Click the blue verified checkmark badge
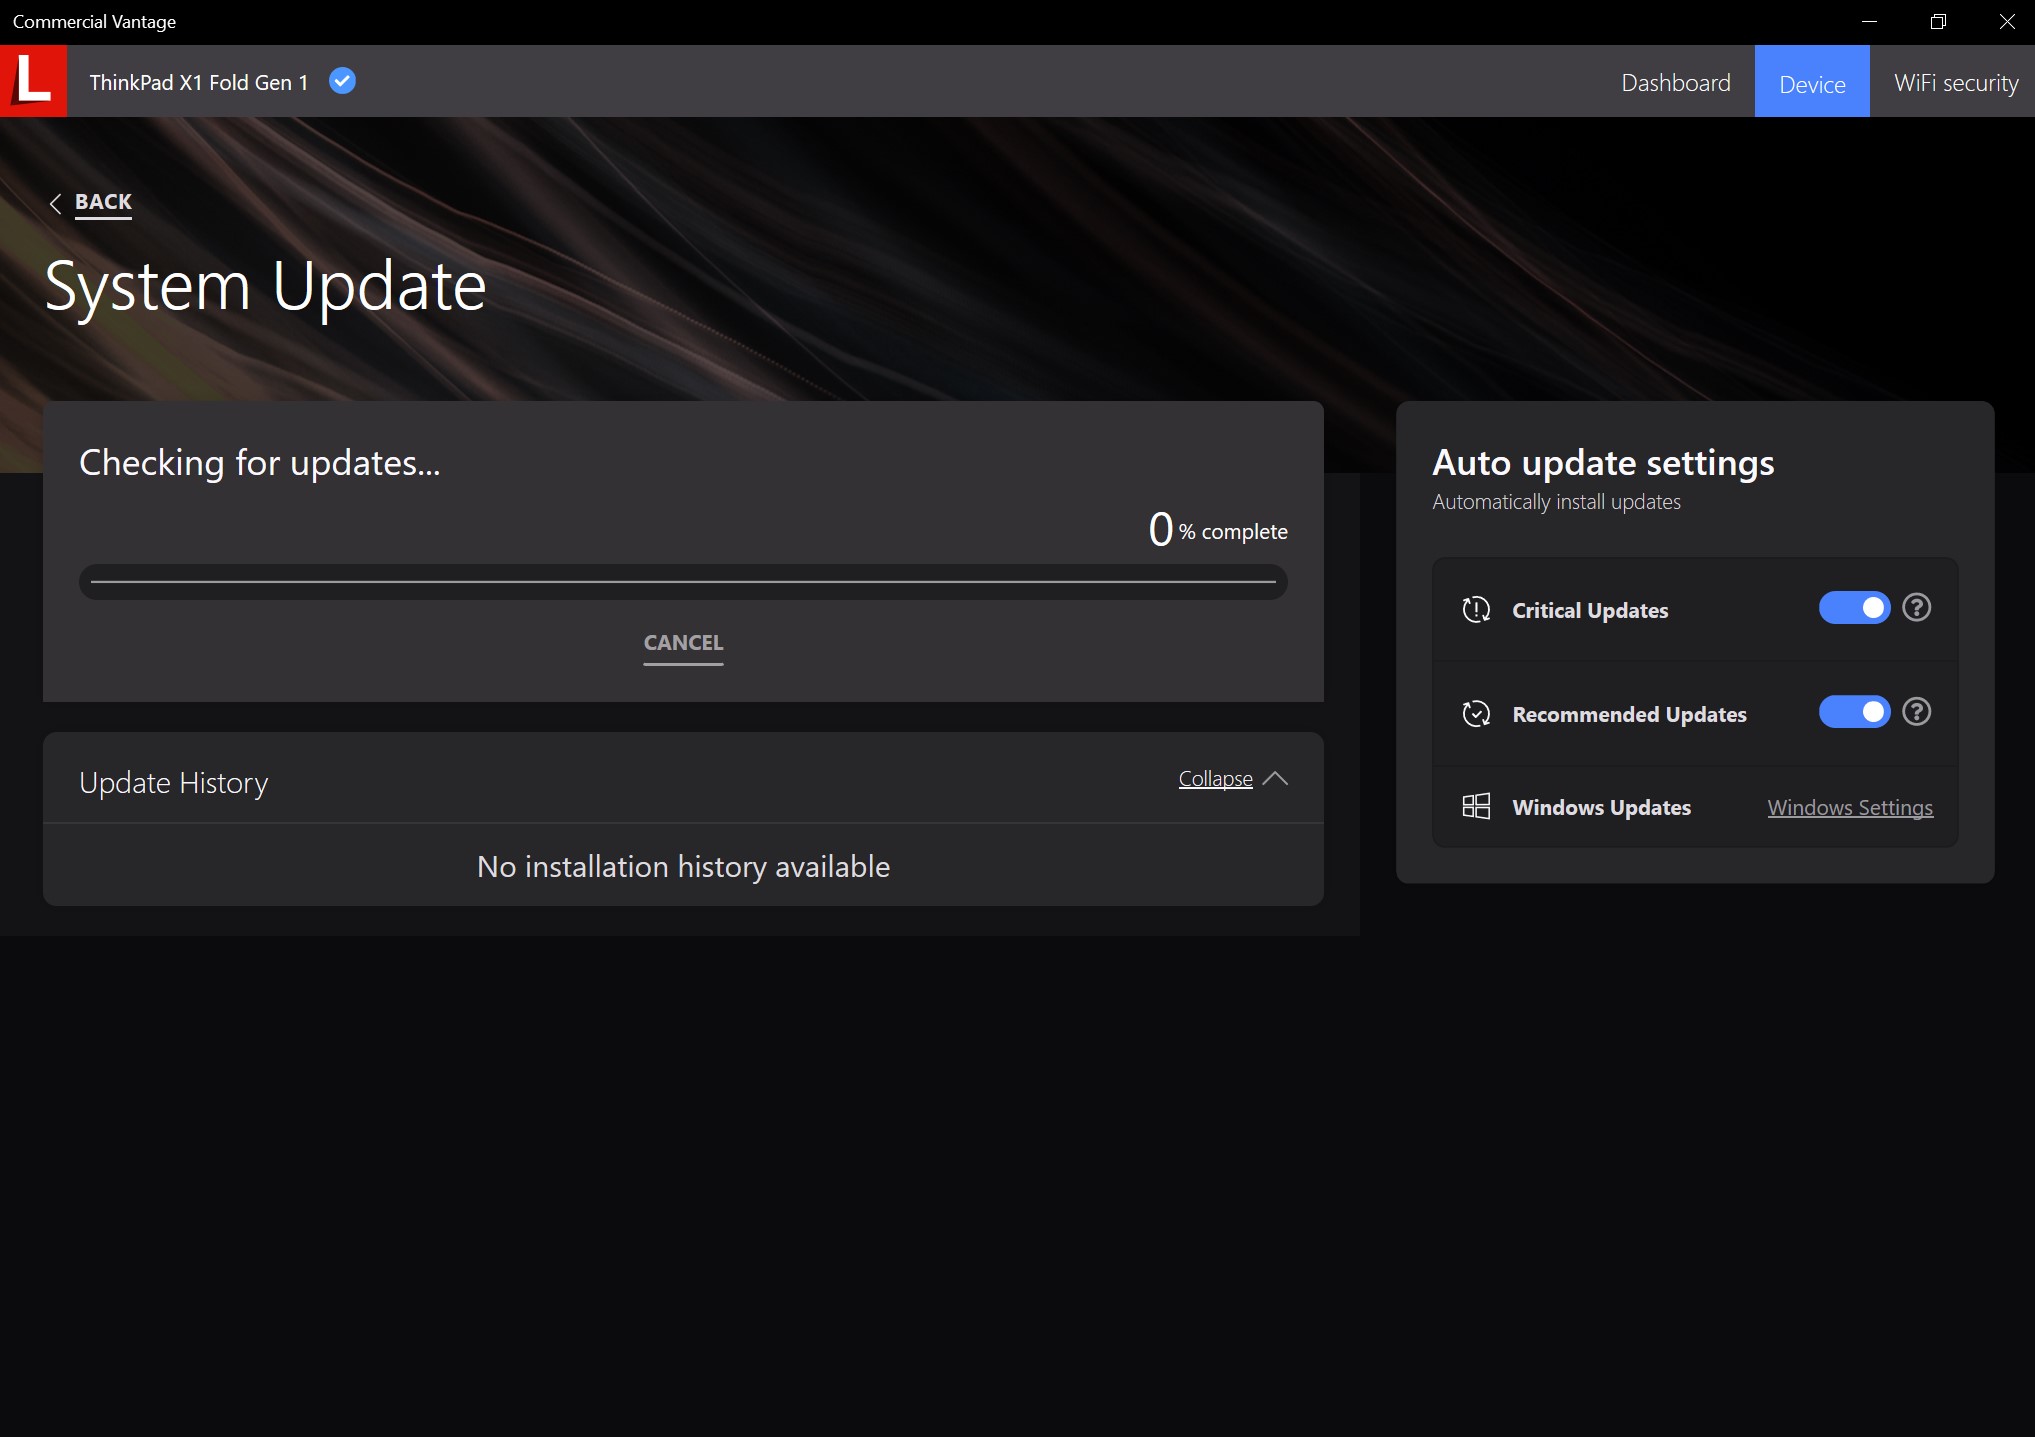2035x1437 pixels. [x=342, y=81]
